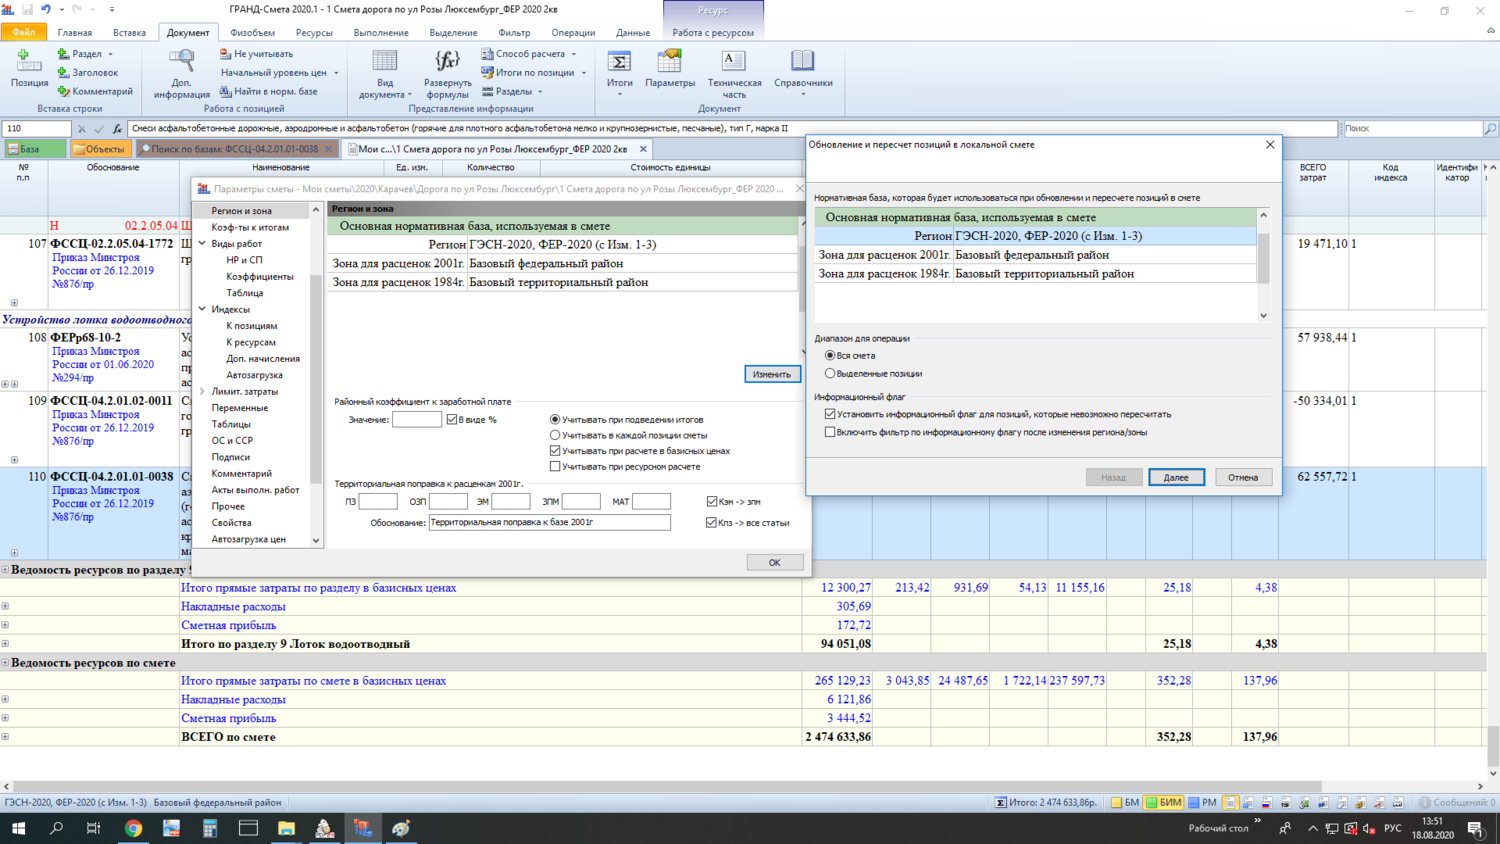Collapse the Виды работ tree node
The image size is (1500, 844).
tap(202, 243)
